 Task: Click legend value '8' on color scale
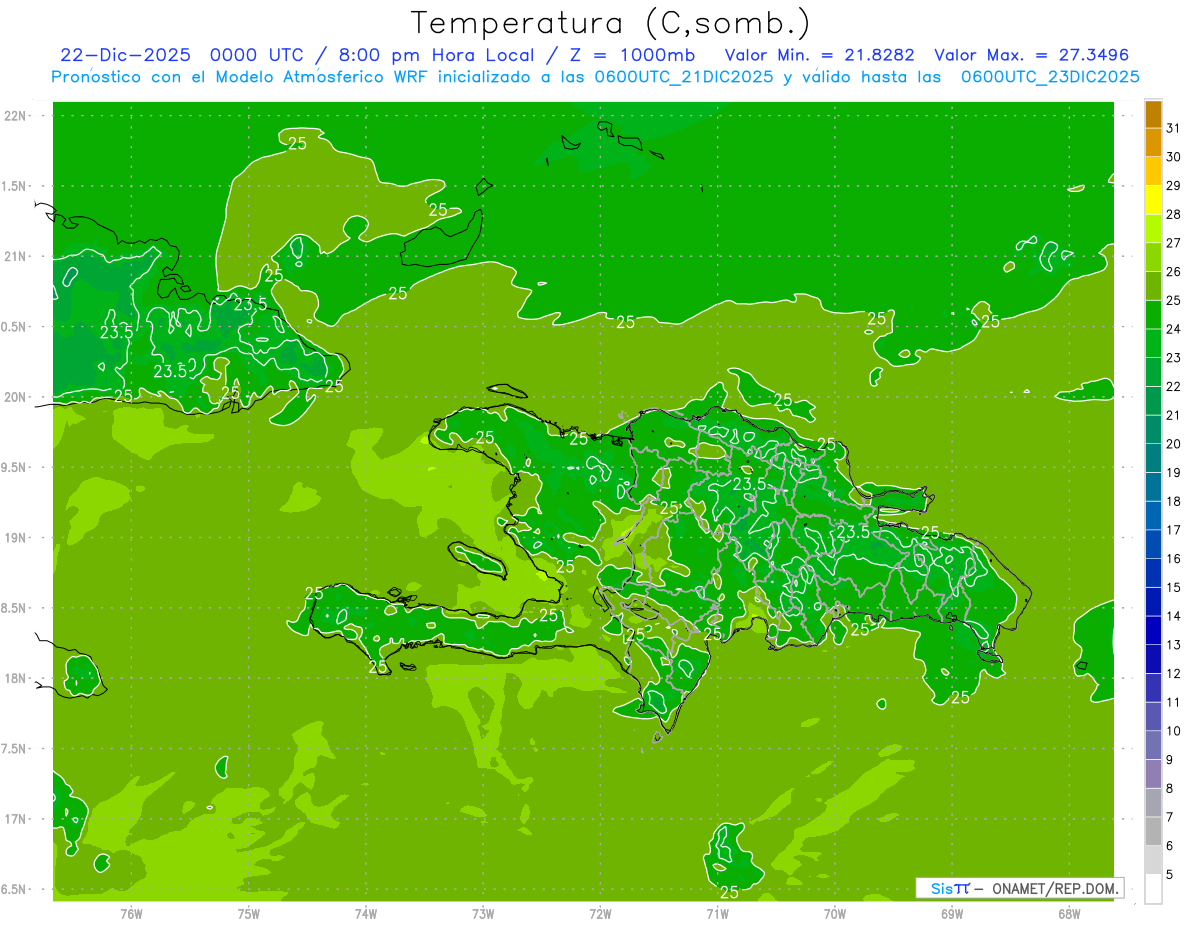click(x=1170, y=788)
